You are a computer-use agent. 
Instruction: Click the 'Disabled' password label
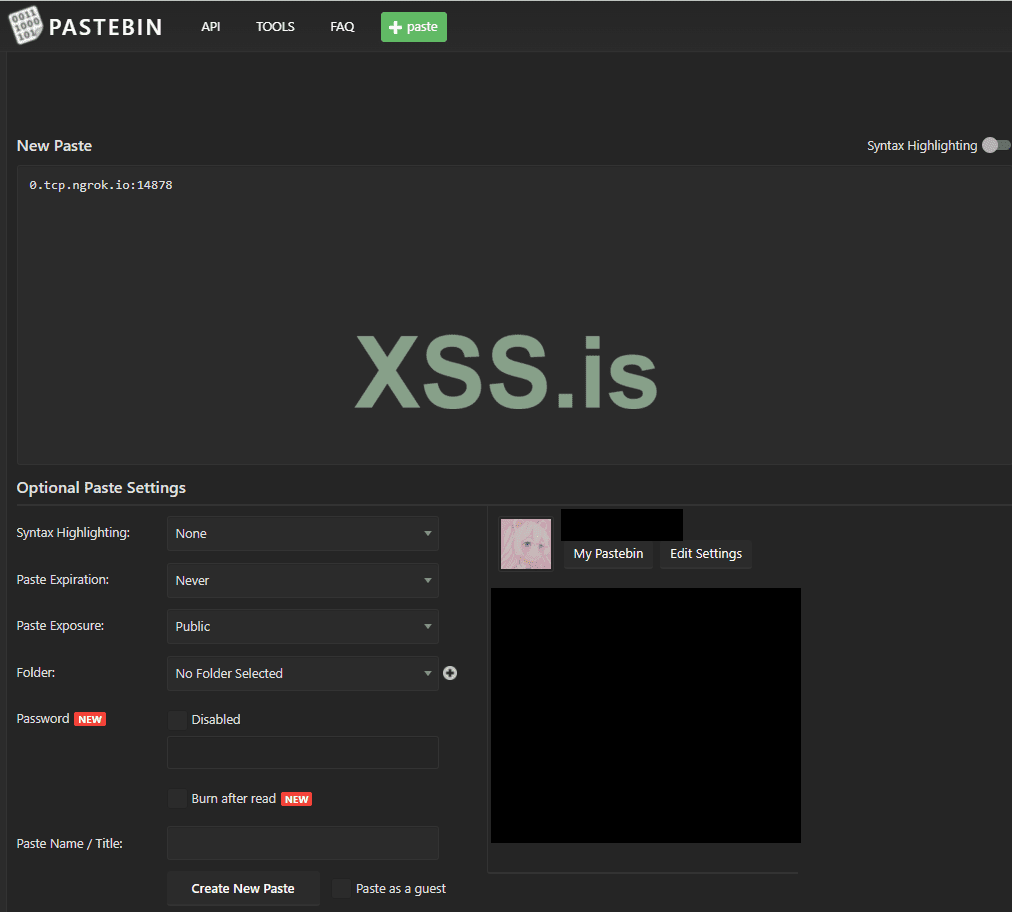click(x=216, y=720)
